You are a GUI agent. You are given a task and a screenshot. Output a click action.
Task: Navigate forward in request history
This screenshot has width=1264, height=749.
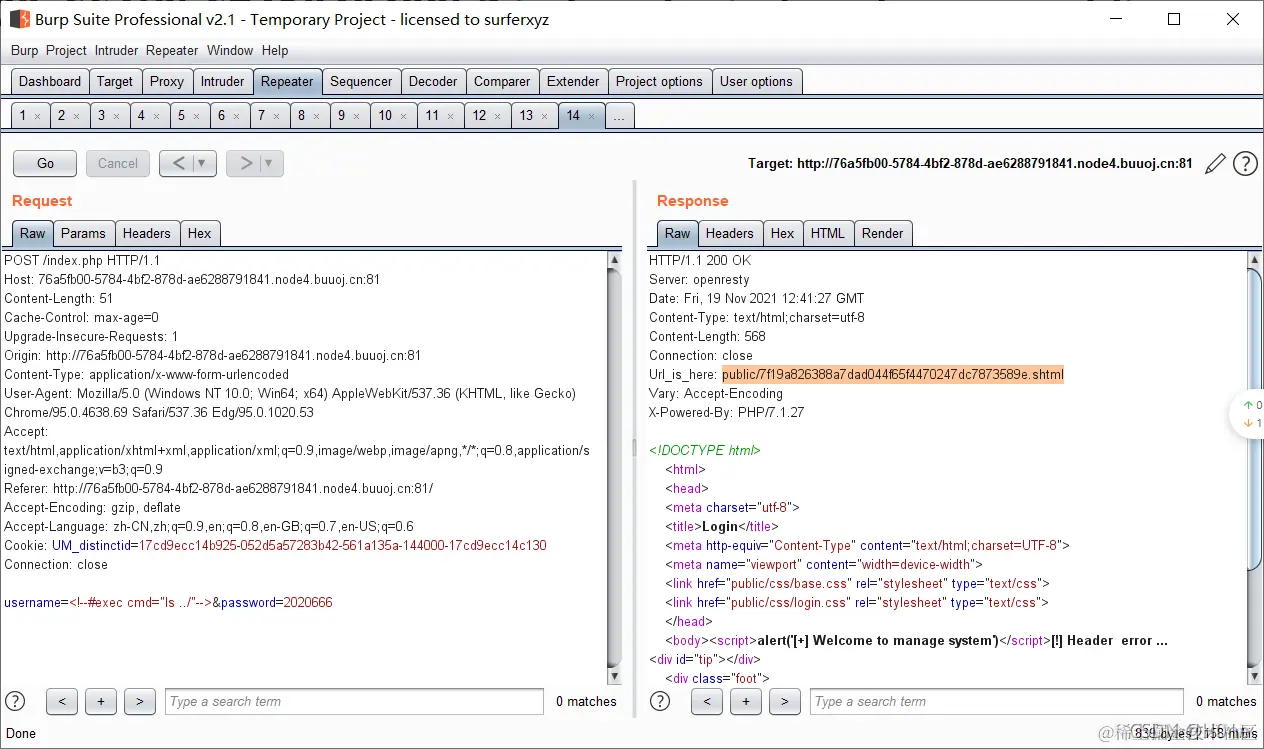click(245, 163)
